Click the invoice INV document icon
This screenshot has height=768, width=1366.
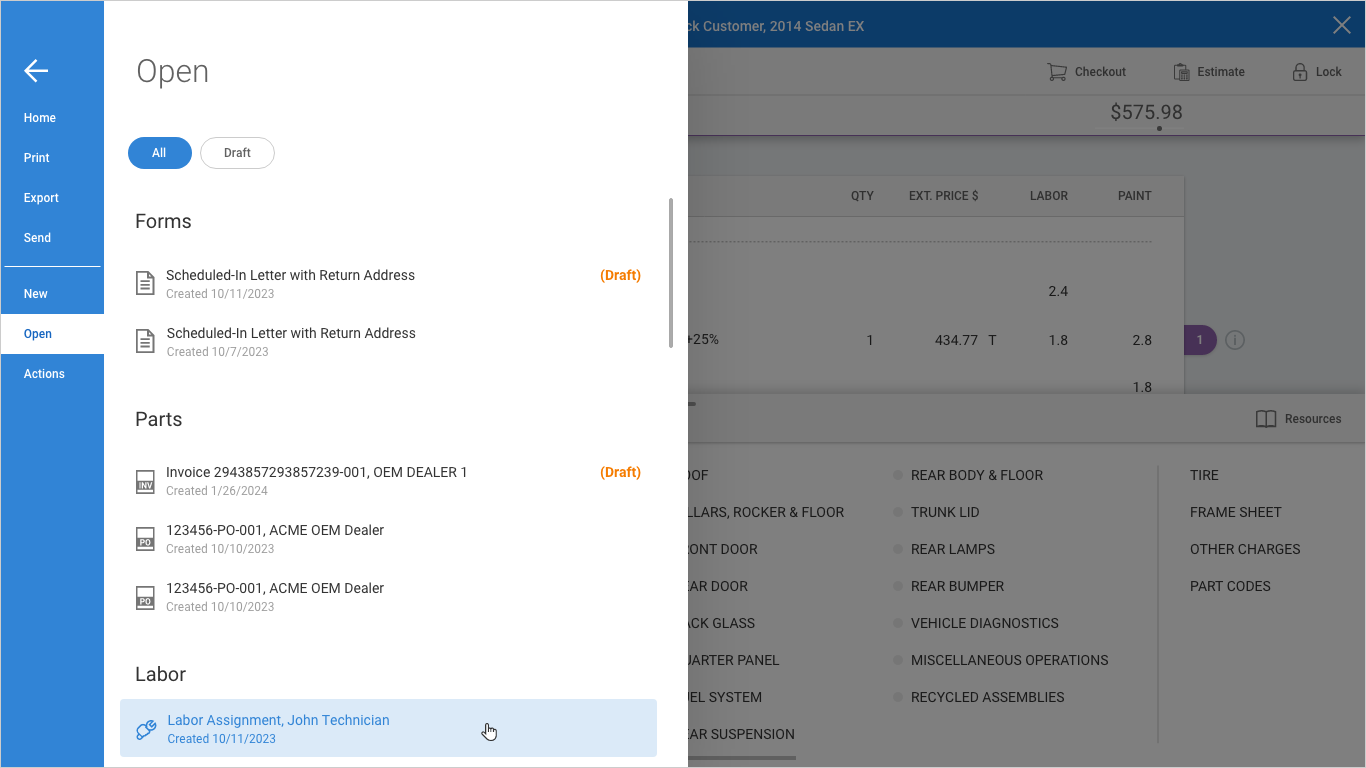point(146,481)
